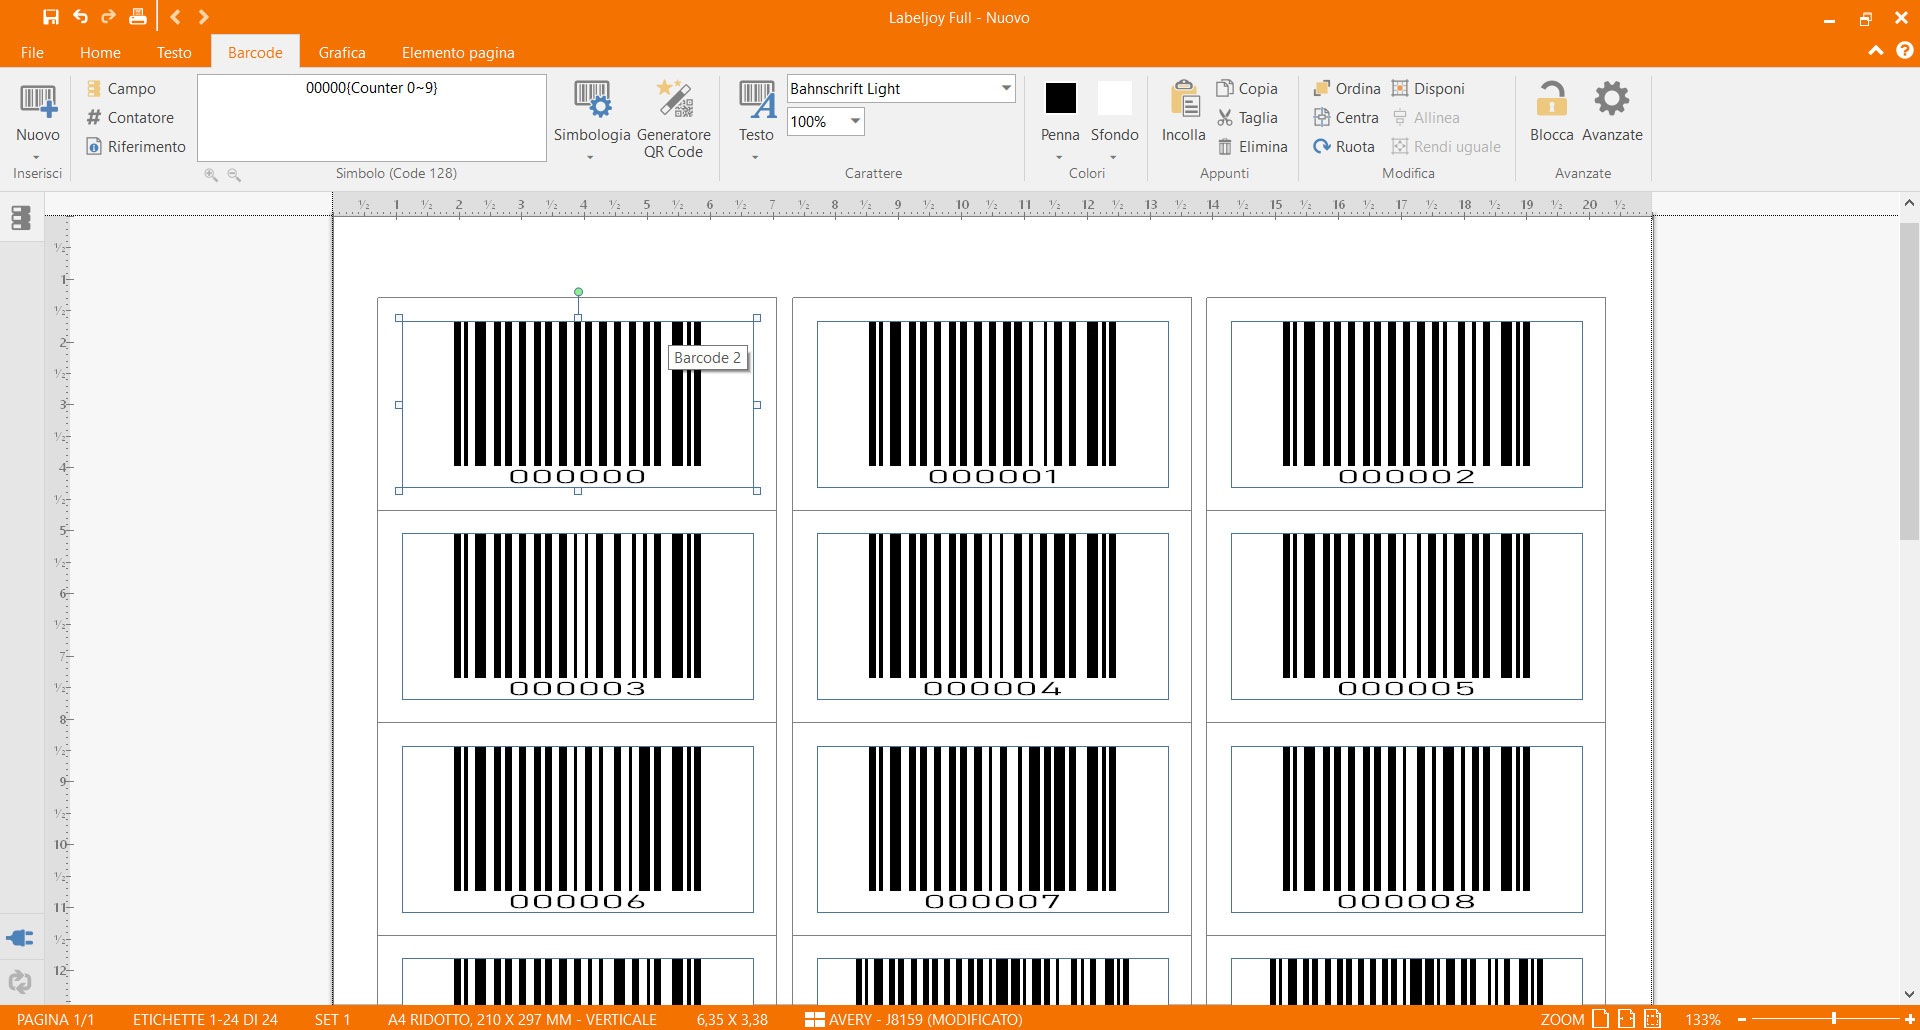Switch to the Grafica ribbon tab

tap(342, 52)
